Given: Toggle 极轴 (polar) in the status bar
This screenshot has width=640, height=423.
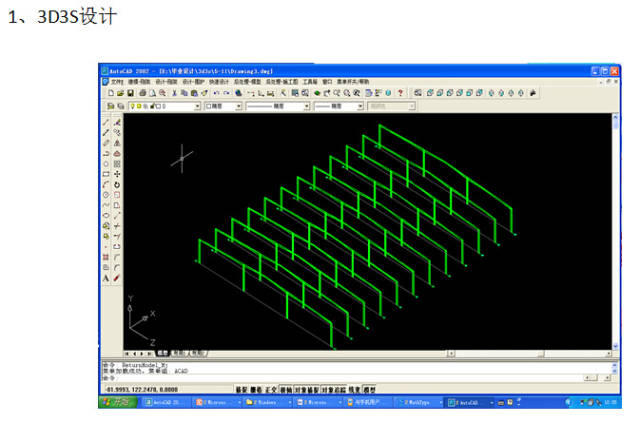Looking at the screenshot, I should [x=286, y=390].
